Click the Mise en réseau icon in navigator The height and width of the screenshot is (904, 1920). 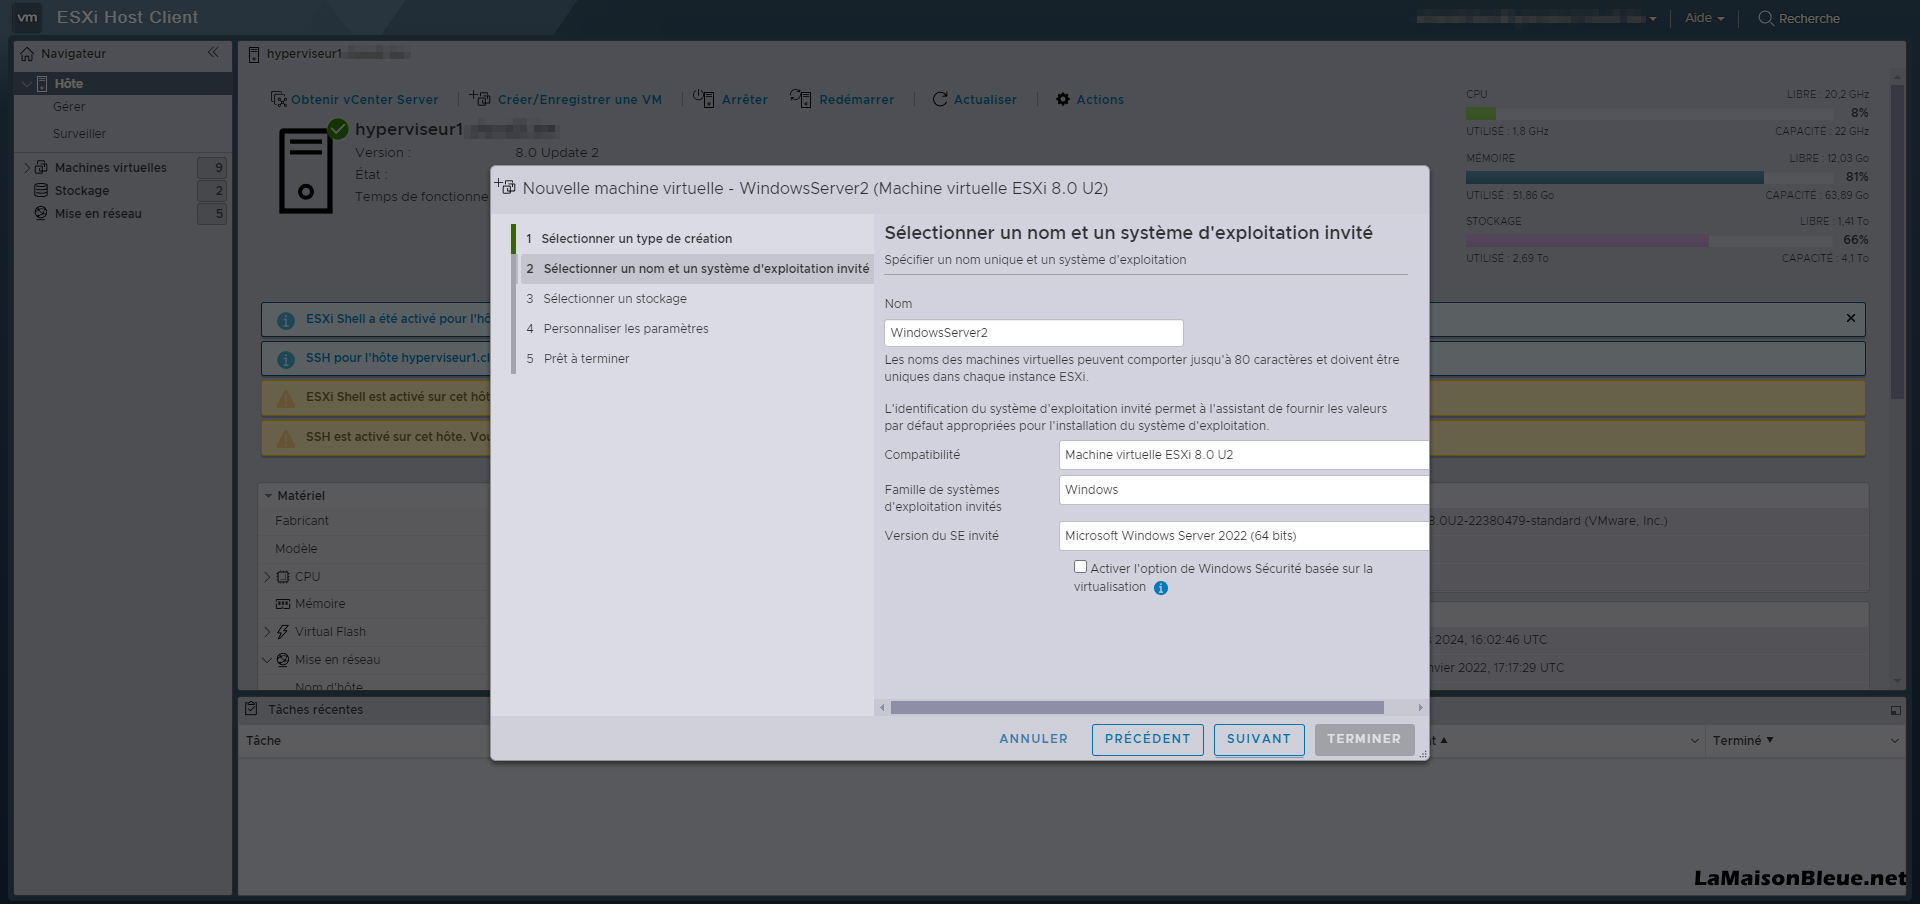tap(41, 213)
